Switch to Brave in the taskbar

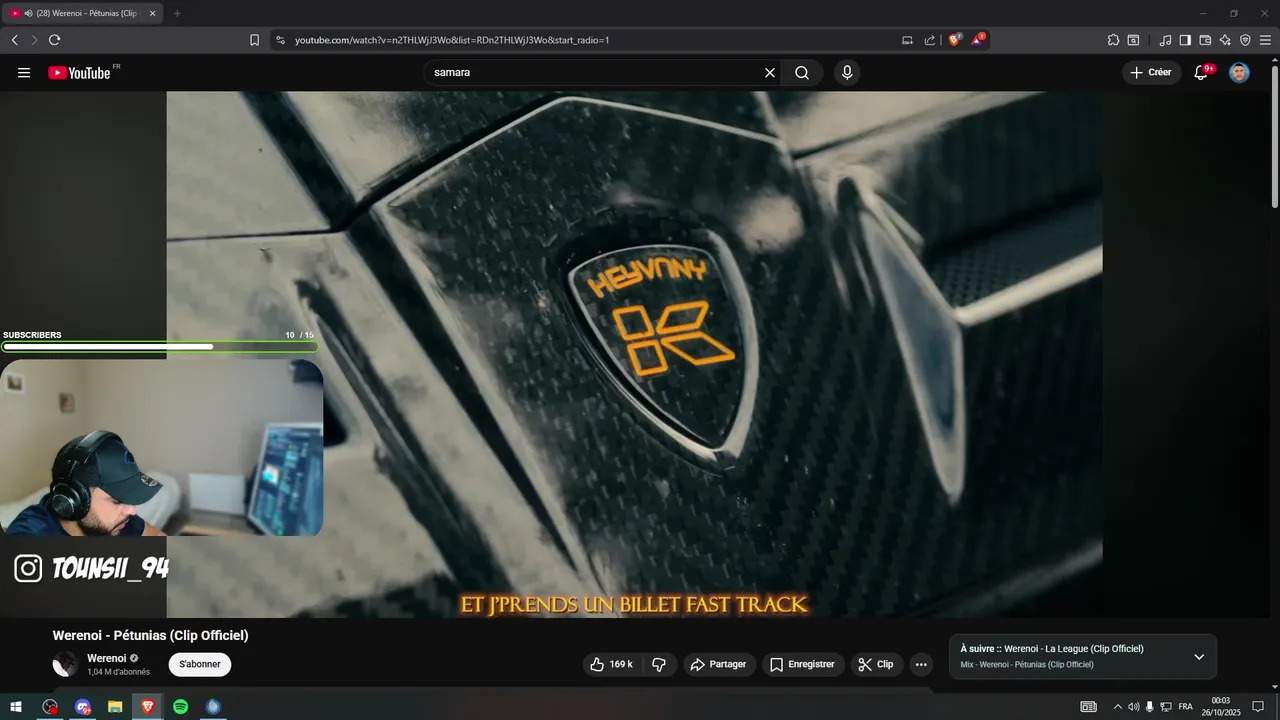click(148, 707)
